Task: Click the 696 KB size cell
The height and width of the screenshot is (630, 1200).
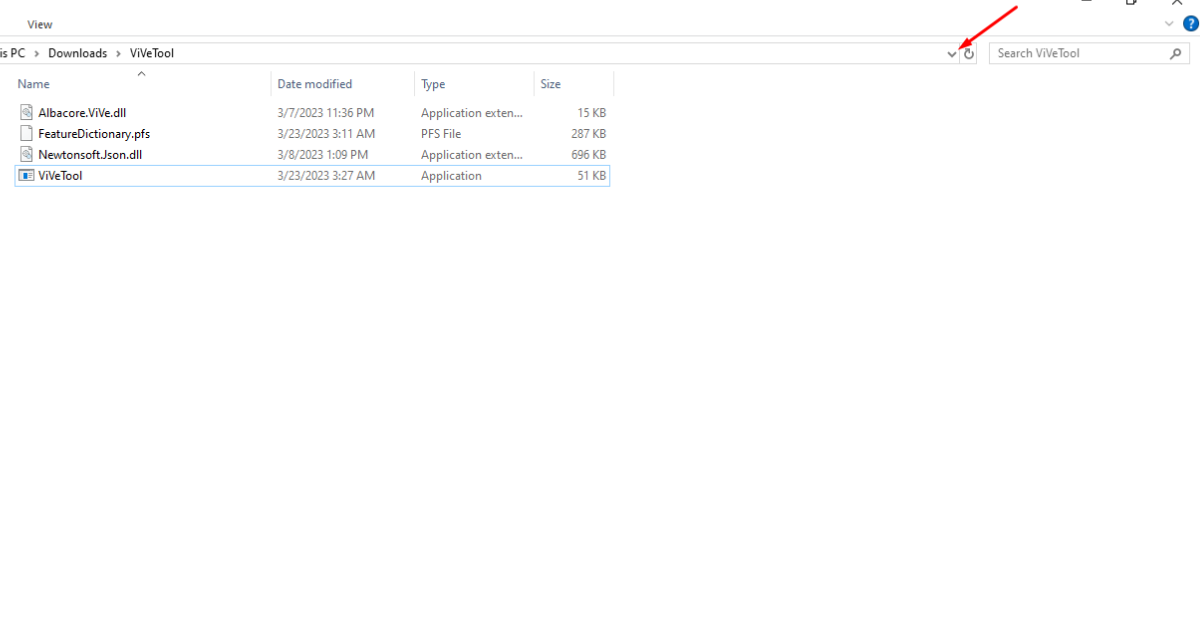Action: [x=588, y=154]
